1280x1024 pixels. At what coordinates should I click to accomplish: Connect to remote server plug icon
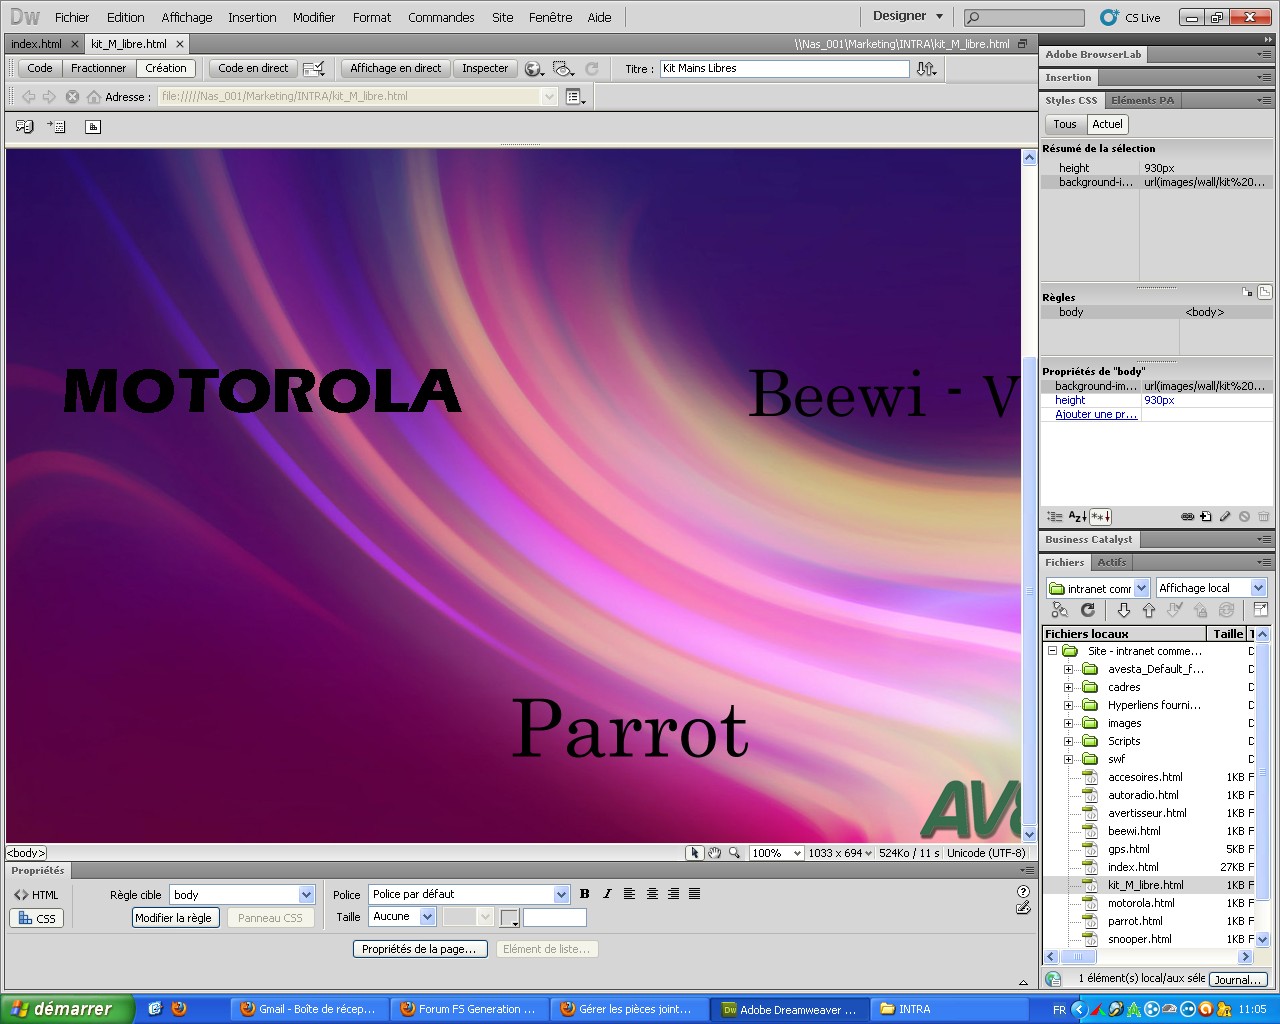(1060, 610)
